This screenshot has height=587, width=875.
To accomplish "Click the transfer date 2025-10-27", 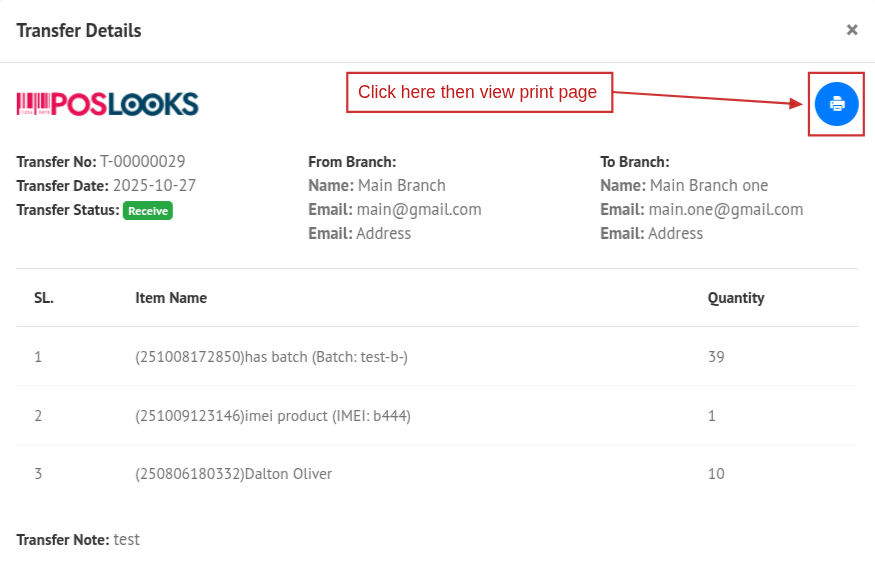I will click(154, 186).
